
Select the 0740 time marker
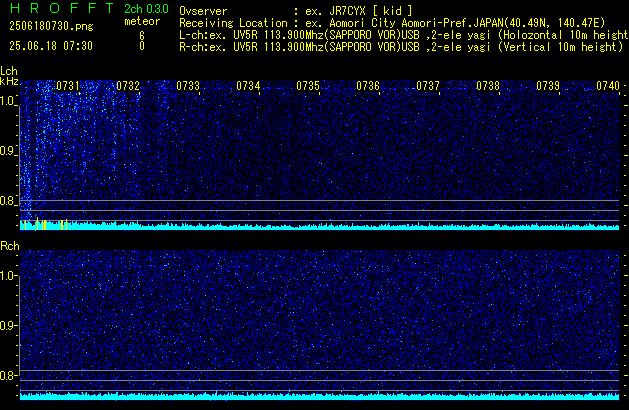pyautogui.click(x=608, y=86)
